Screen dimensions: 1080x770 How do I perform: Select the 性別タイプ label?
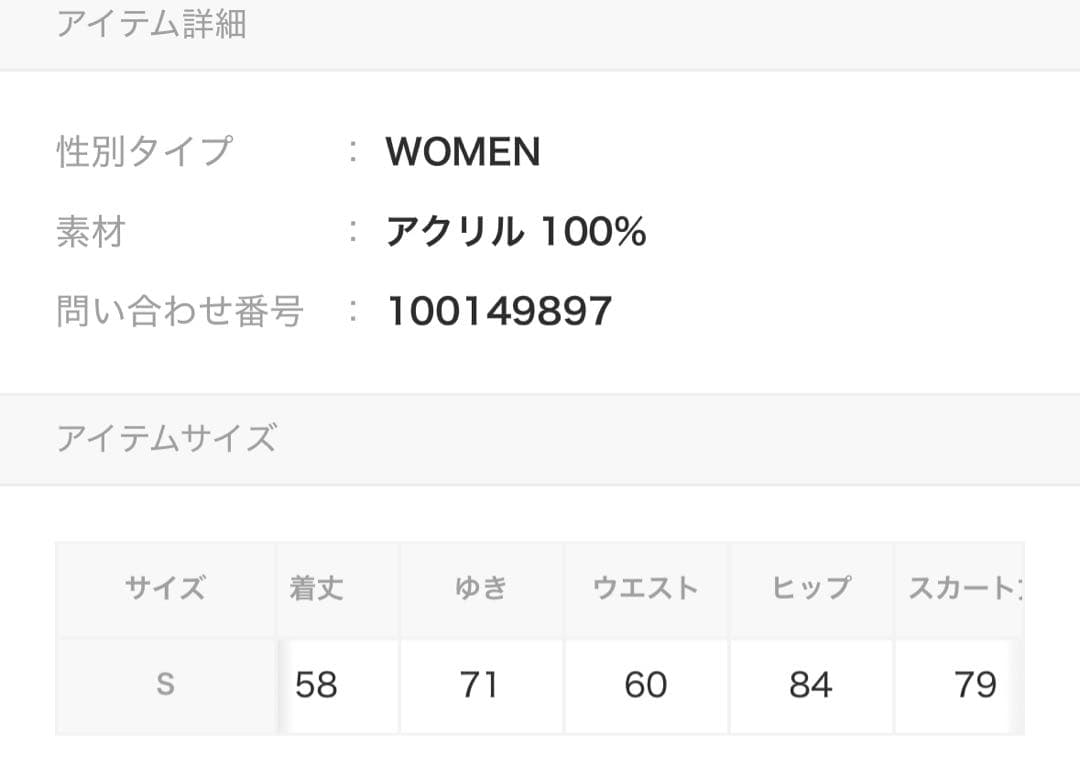click(144, 152)
